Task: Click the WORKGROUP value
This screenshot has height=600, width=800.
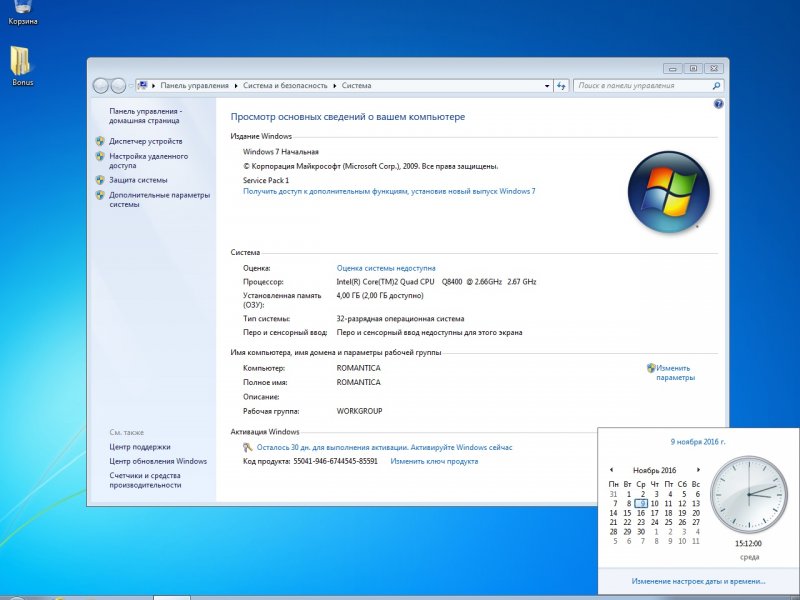Action: [x=359, y=411]
